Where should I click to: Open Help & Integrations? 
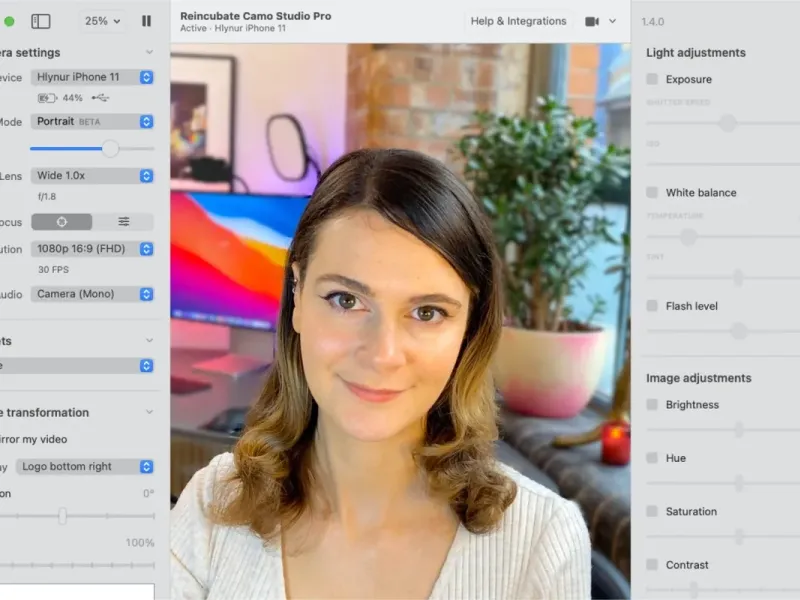tap(518, 21)
